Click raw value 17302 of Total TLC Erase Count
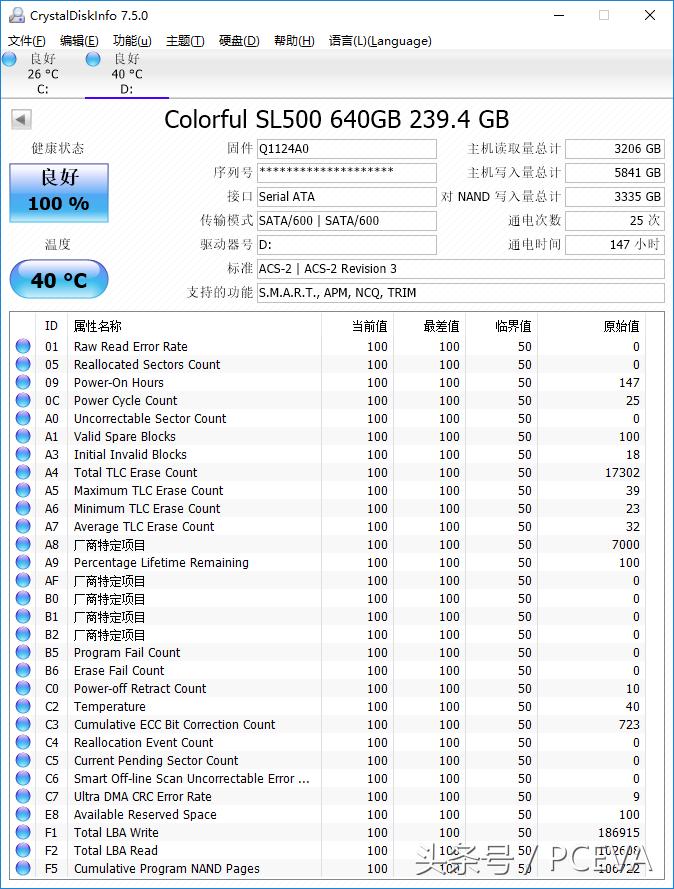Viewport: 674px width, 889px height. (x=622, y=472)
